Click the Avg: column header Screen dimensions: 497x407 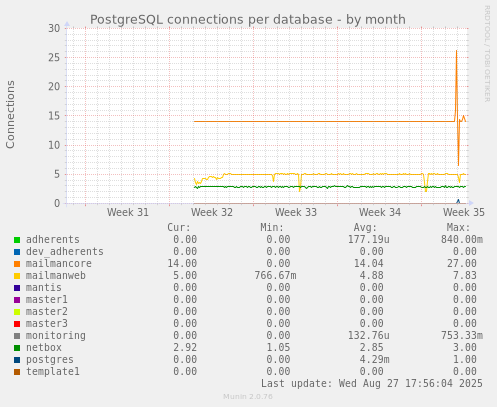[365, 228]
